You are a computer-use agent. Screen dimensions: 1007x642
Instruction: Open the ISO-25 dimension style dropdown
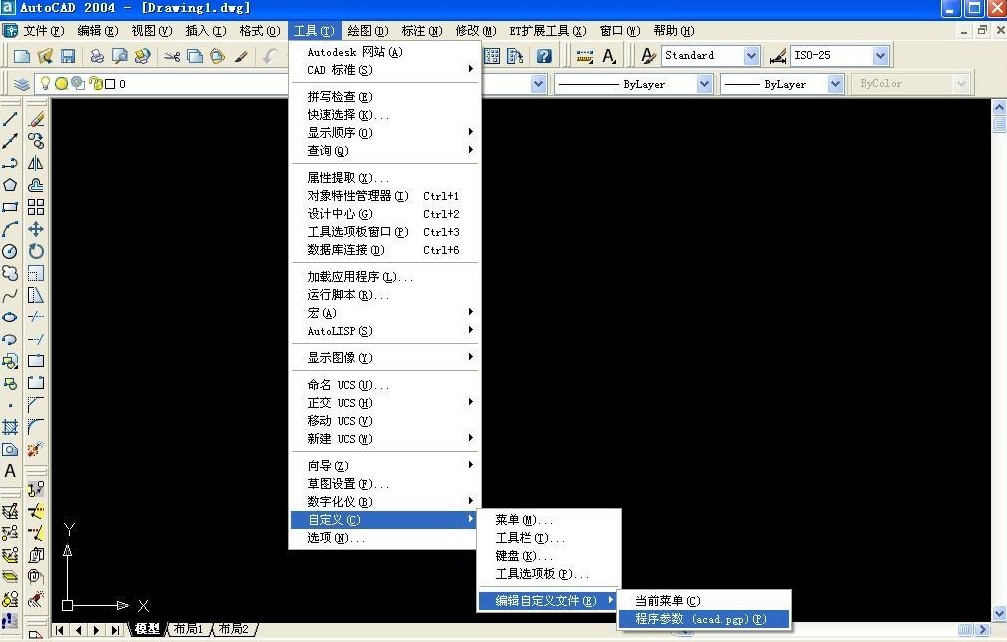coord(880,56)
